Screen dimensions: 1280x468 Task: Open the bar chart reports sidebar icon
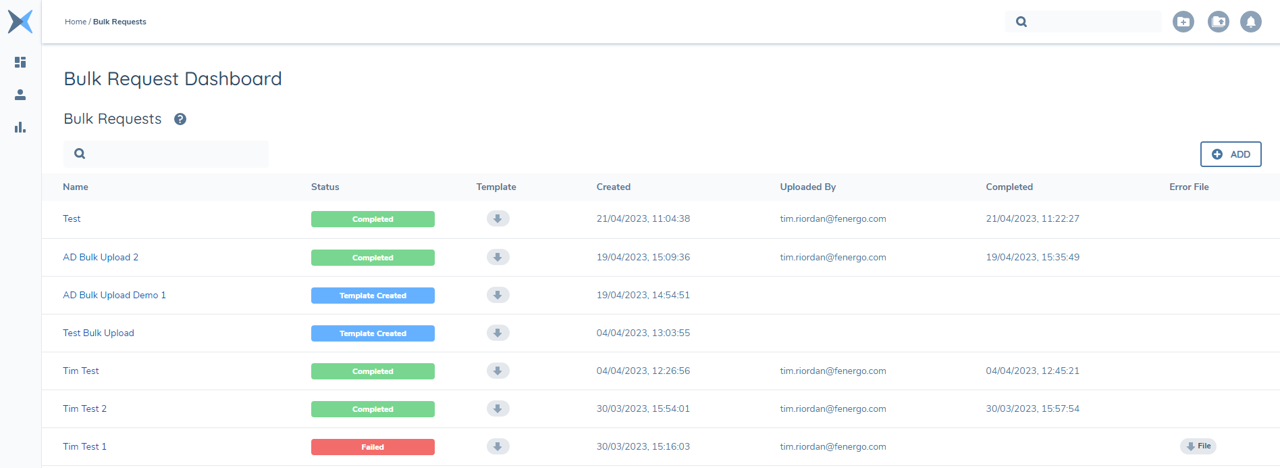(20, 127)
